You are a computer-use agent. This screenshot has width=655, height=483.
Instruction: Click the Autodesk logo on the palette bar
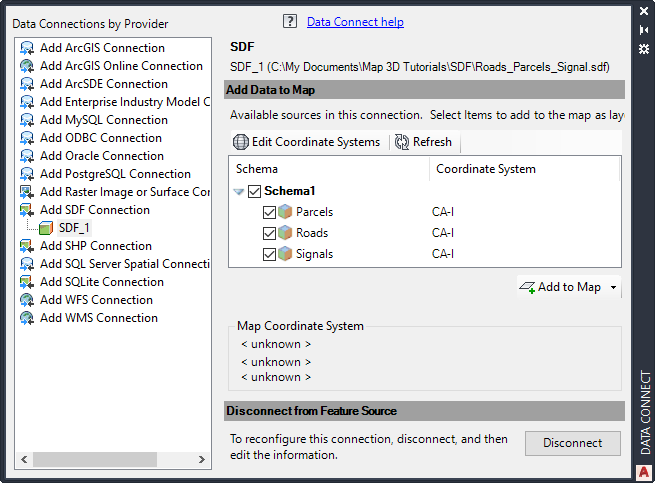(645, 470)
